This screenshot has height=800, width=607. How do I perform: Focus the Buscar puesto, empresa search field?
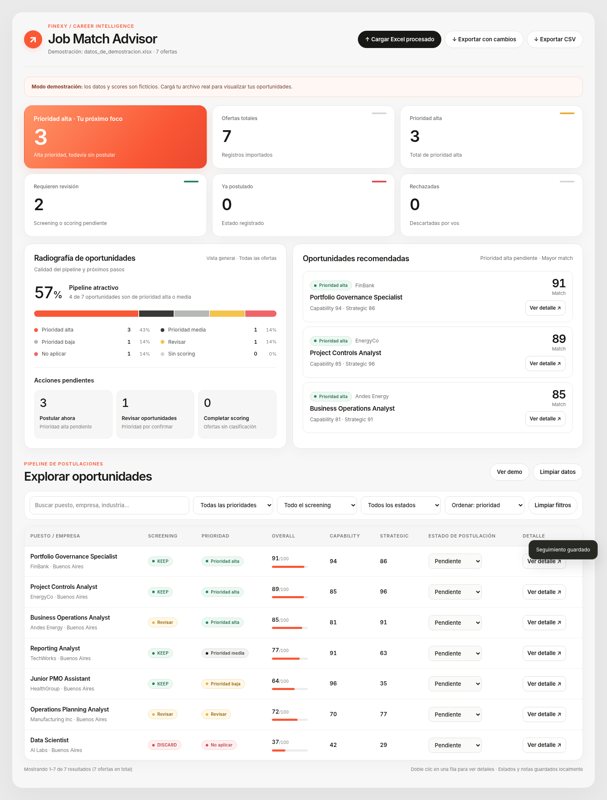pyautogui.click(x=109, y=505)
